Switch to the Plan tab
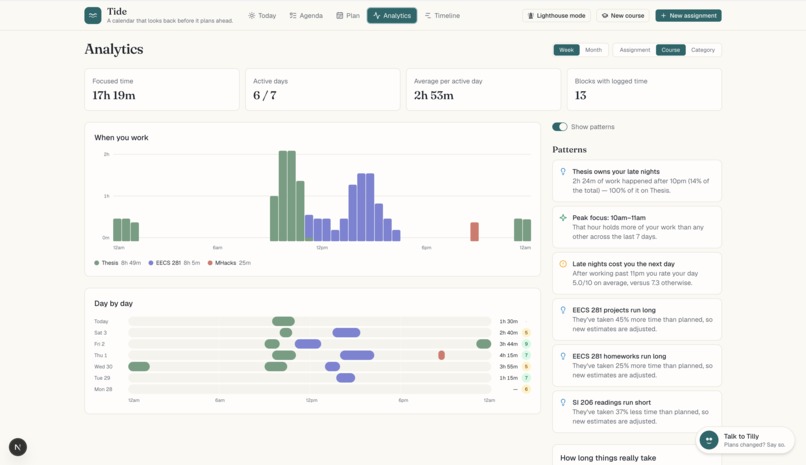The image size is (806, 465). pos(348,15)
